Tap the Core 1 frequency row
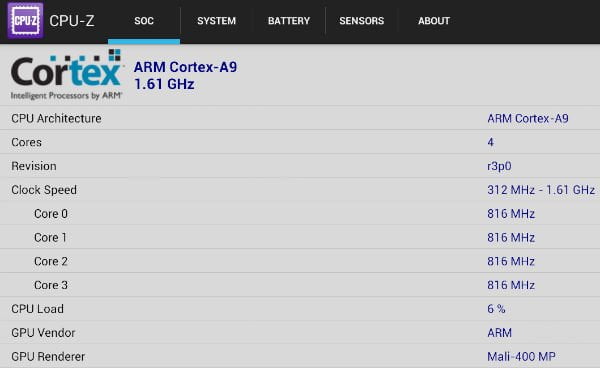Image resolution: width=600 pixels, height=368 pixels. (300, 237)
